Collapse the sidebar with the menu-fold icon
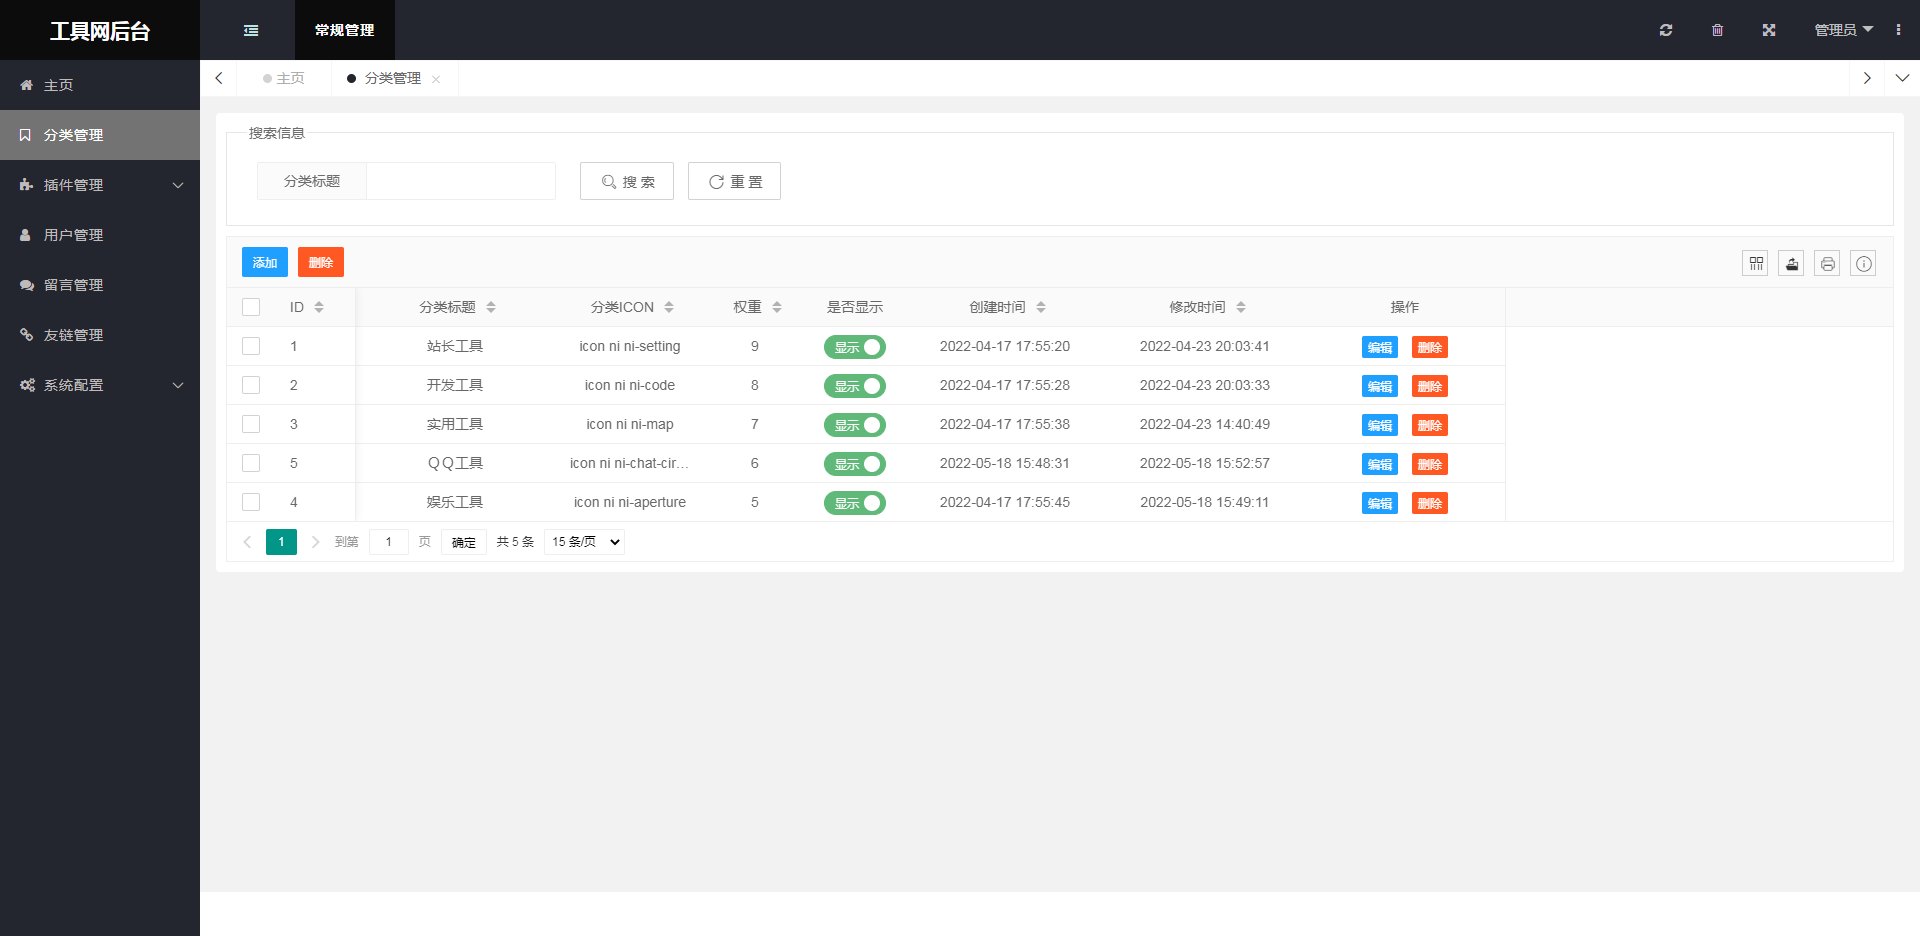Image resolution: width=1920 pixels, height=936 pixels. (x=251, y=30)
